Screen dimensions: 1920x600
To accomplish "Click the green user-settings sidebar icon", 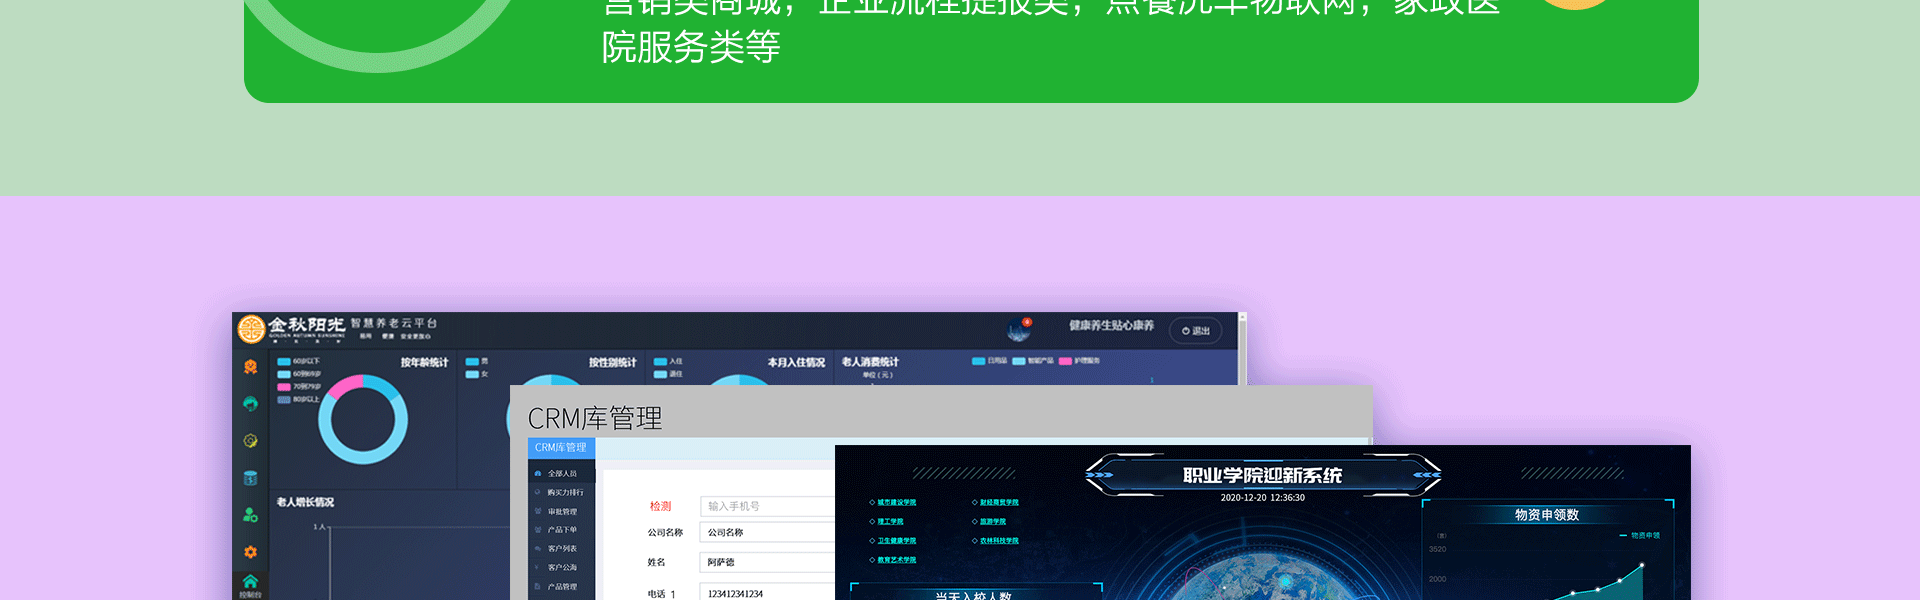I will point(251,515).
